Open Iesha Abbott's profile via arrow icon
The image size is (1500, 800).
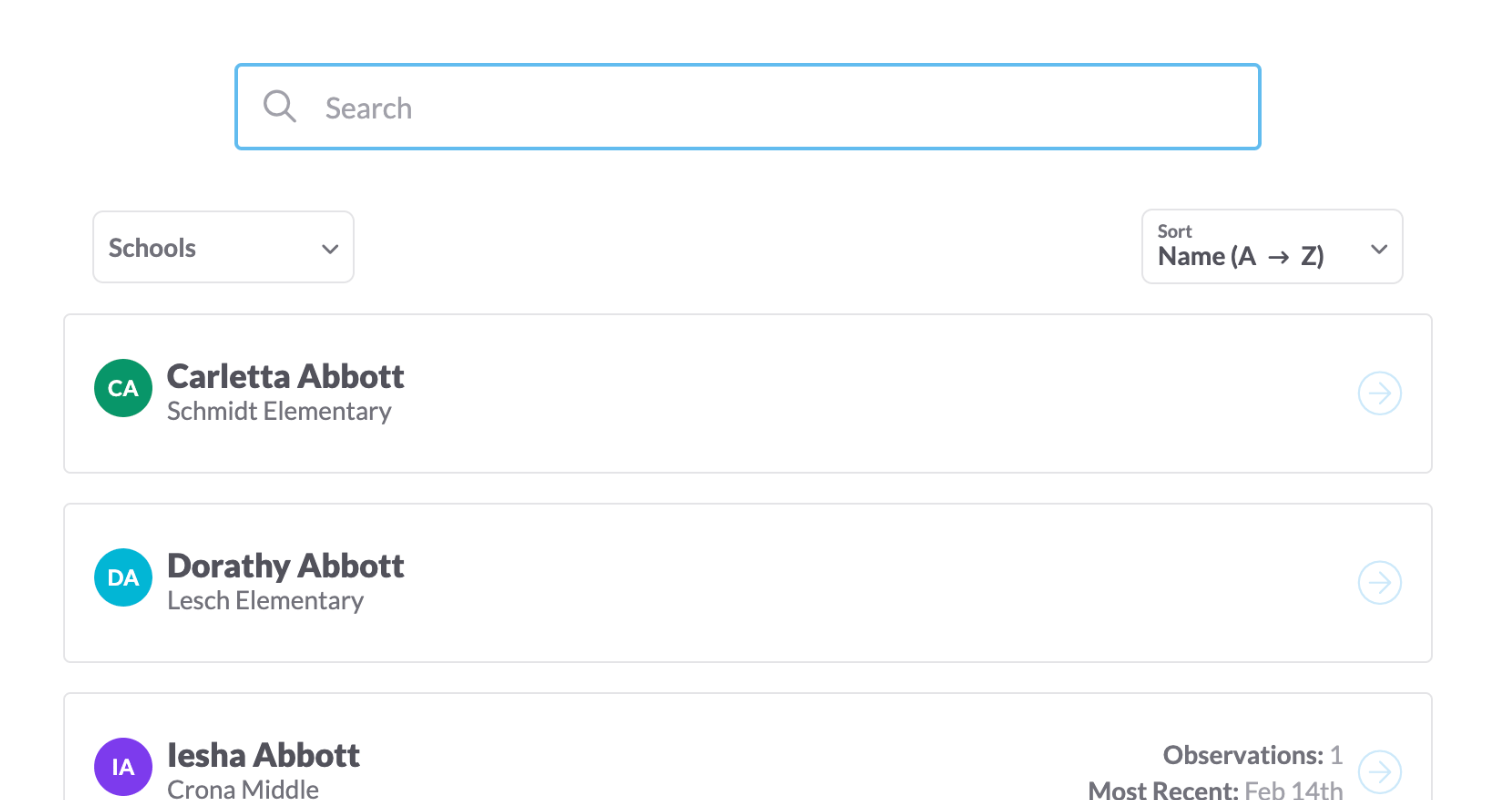coord(1380,771)
